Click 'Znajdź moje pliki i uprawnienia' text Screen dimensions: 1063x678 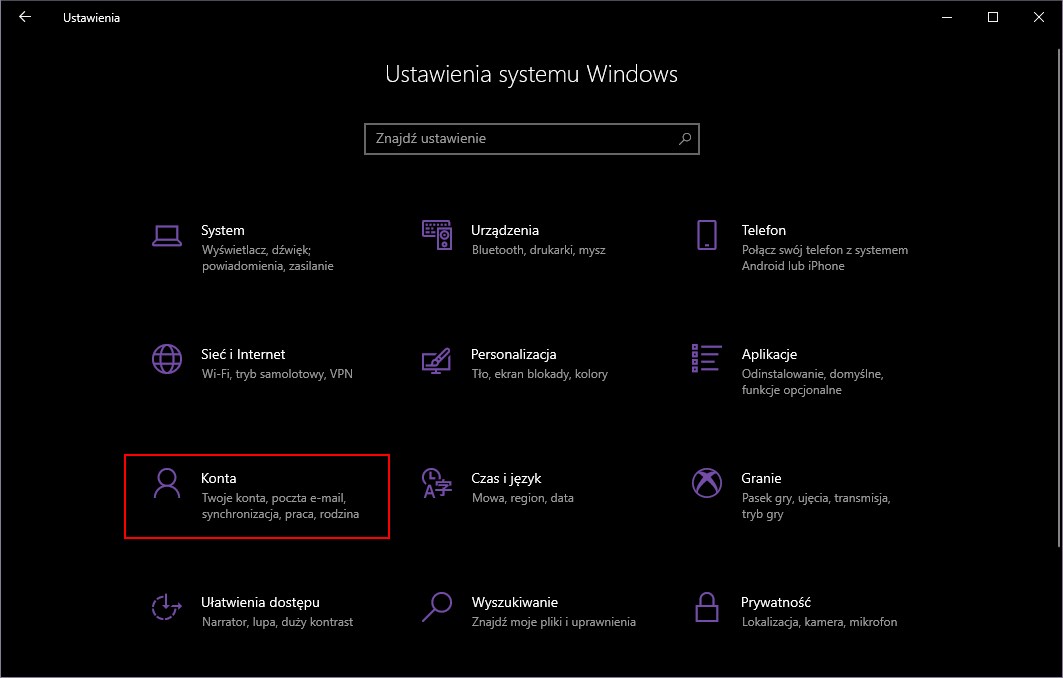click(x=553, y=622)
